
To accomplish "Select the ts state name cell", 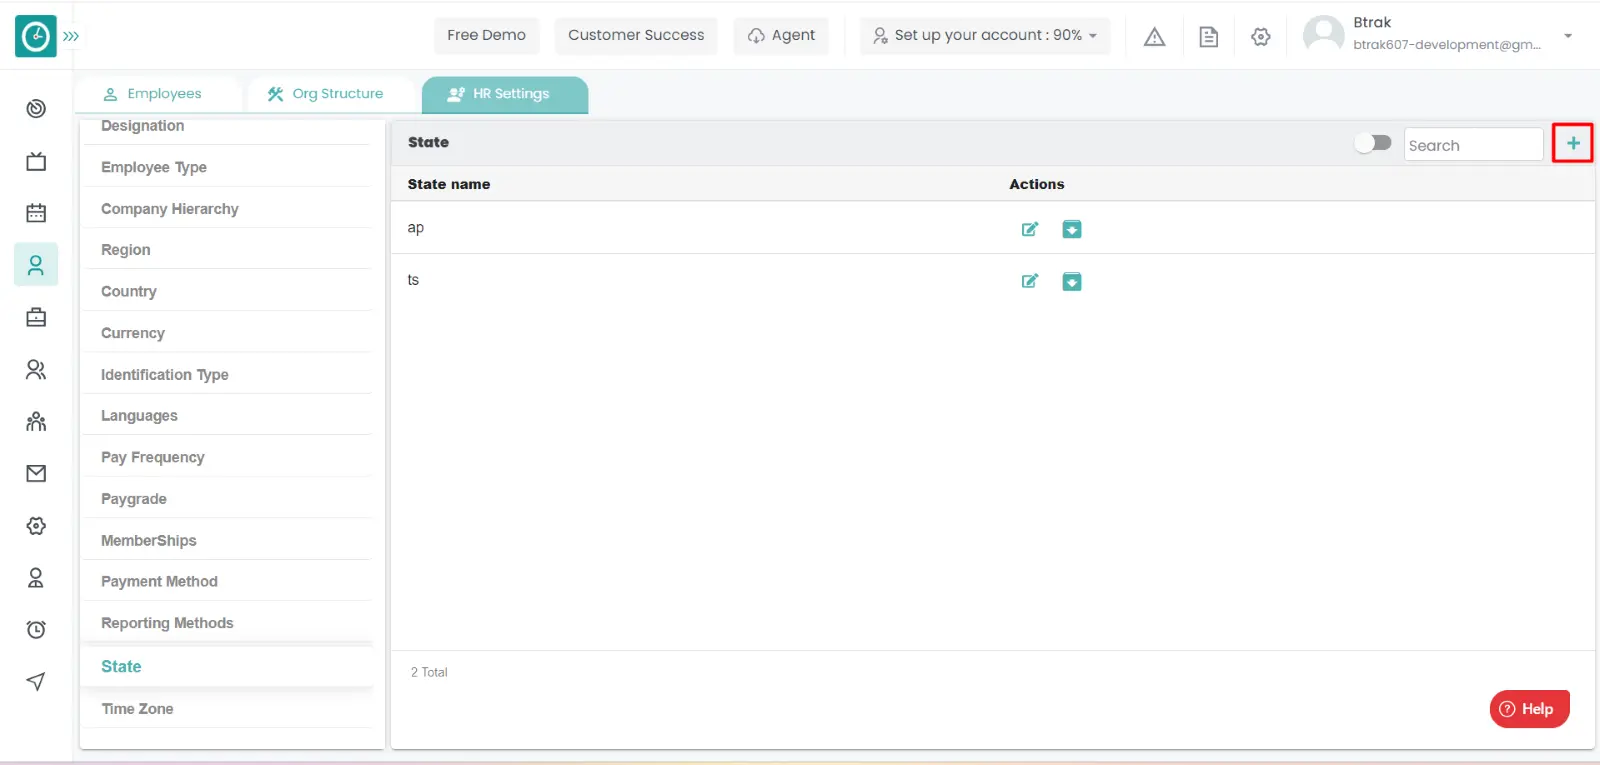I will (413, 280).
